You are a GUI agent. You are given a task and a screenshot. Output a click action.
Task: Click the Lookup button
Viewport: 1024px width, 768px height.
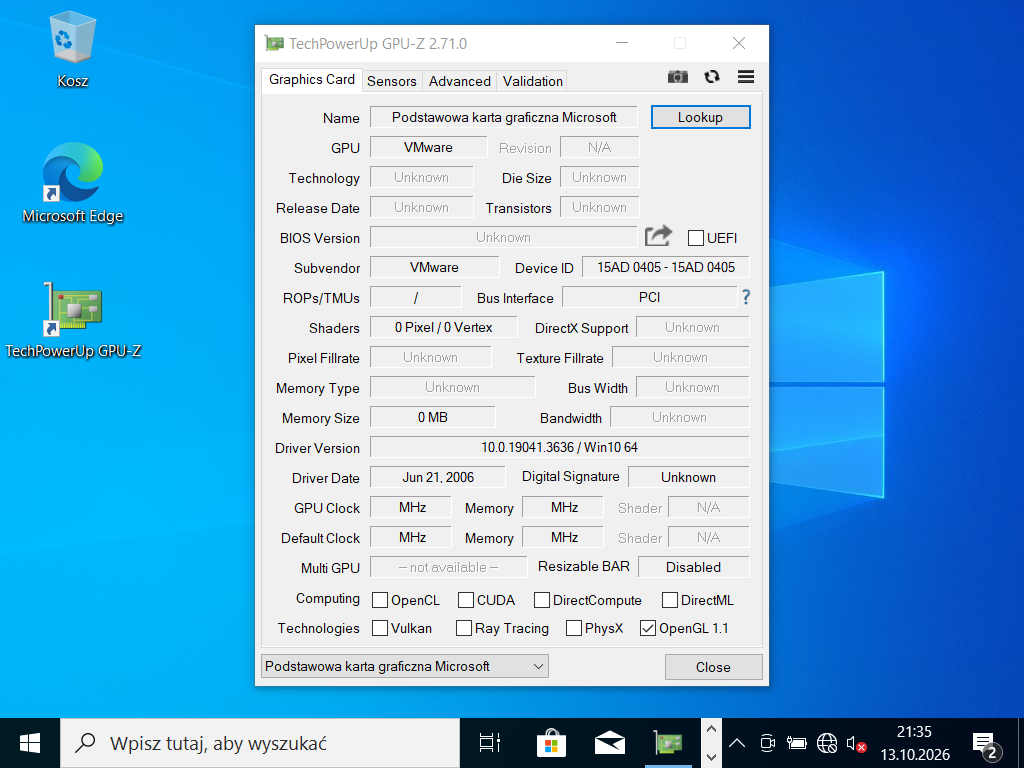tap(700, 117)
